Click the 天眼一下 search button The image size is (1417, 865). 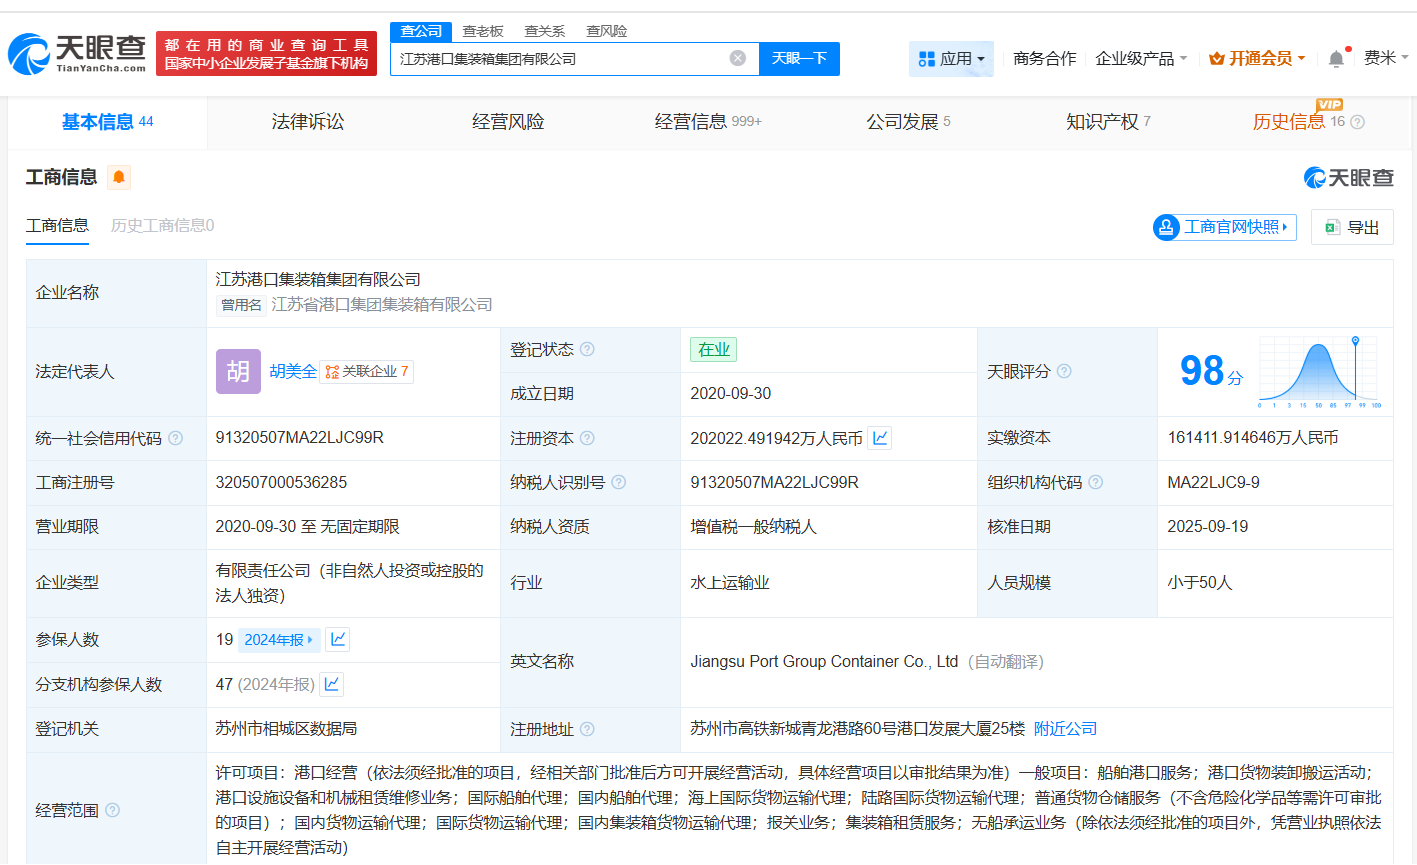[800, 59]
